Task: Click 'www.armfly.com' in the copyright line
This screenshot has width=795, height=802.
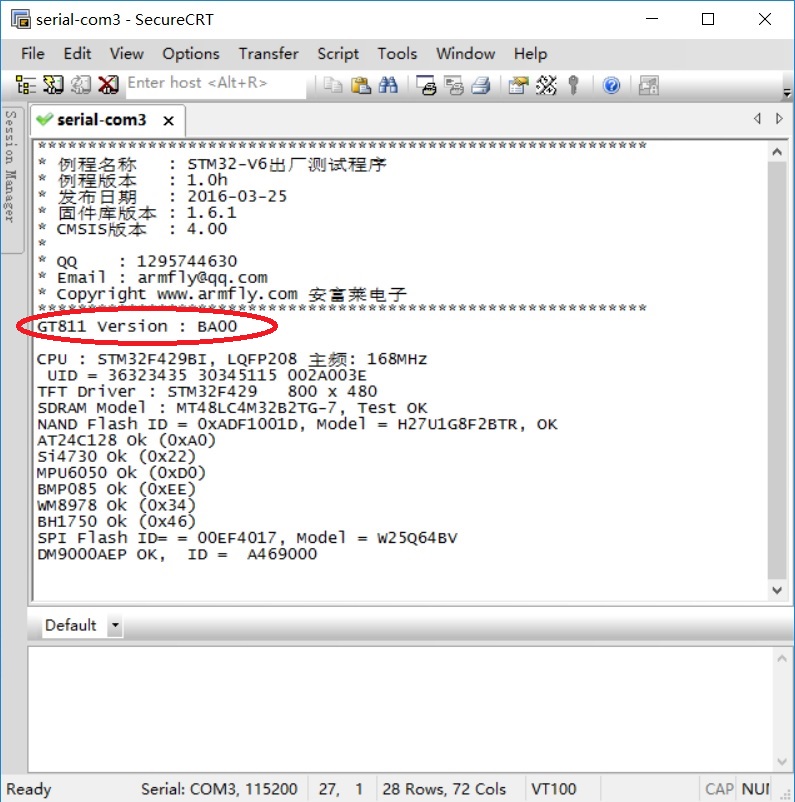Action: coord(227,294)
